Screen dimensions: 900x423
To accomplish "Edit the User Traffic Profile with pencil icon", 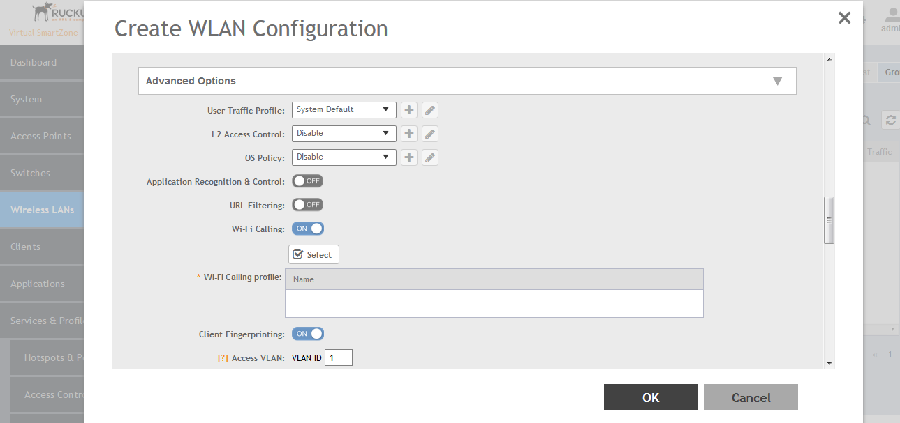I will coord(429,109).
